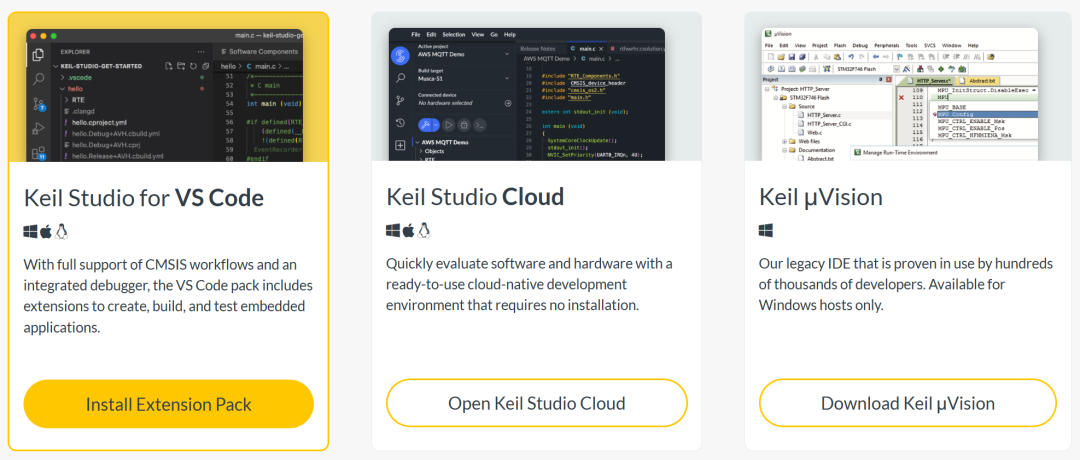Viewport: 1080px width, 460px height.
Task: Click the Linux penguin icon under Keil Studio Cloud
Action: point(424,230)
